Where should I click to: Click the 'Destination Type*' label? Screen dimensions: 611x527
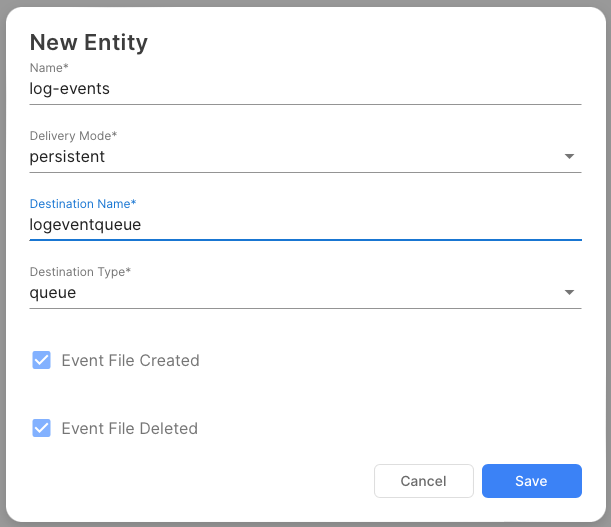pos(80,271)
